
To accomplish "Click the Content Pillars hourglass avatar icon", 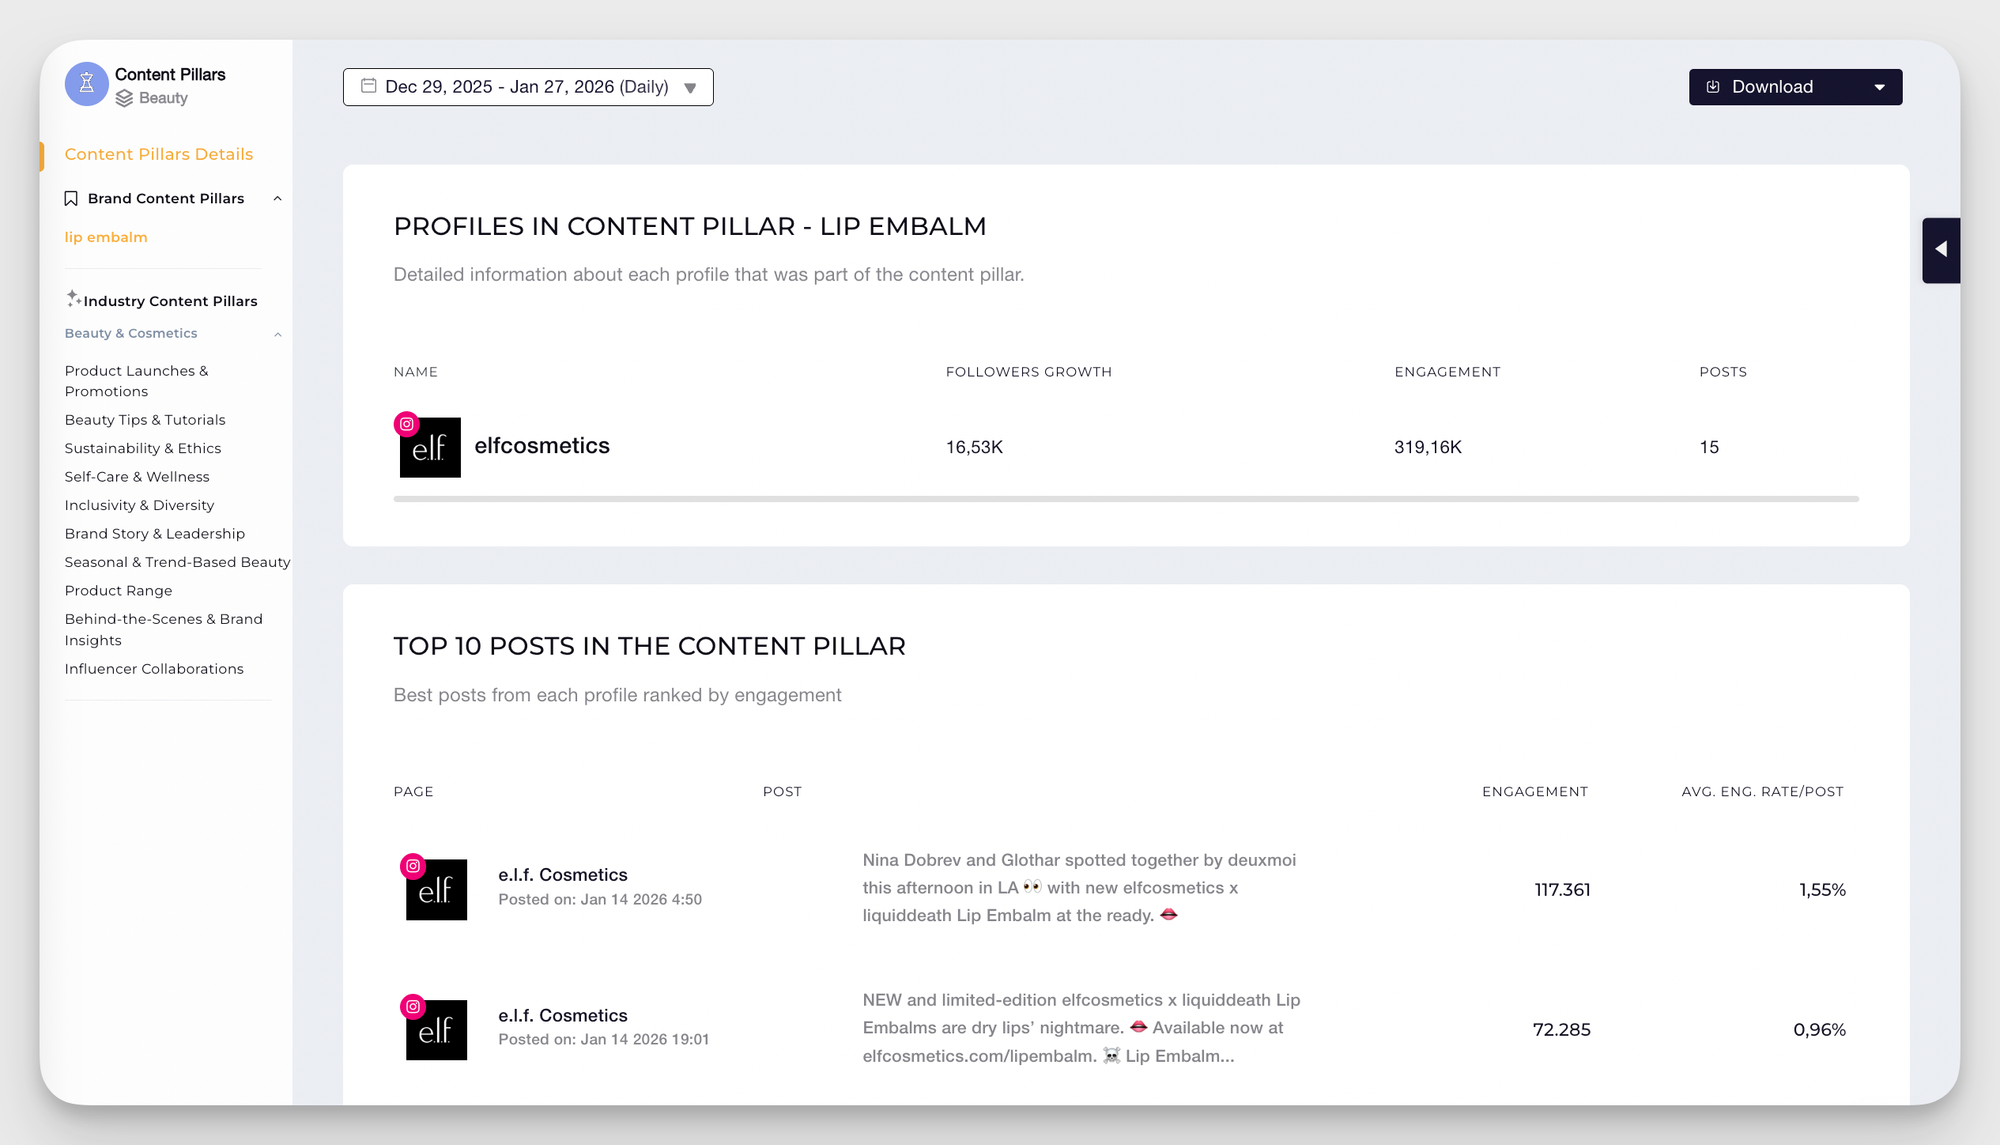I will click(87, 84).
